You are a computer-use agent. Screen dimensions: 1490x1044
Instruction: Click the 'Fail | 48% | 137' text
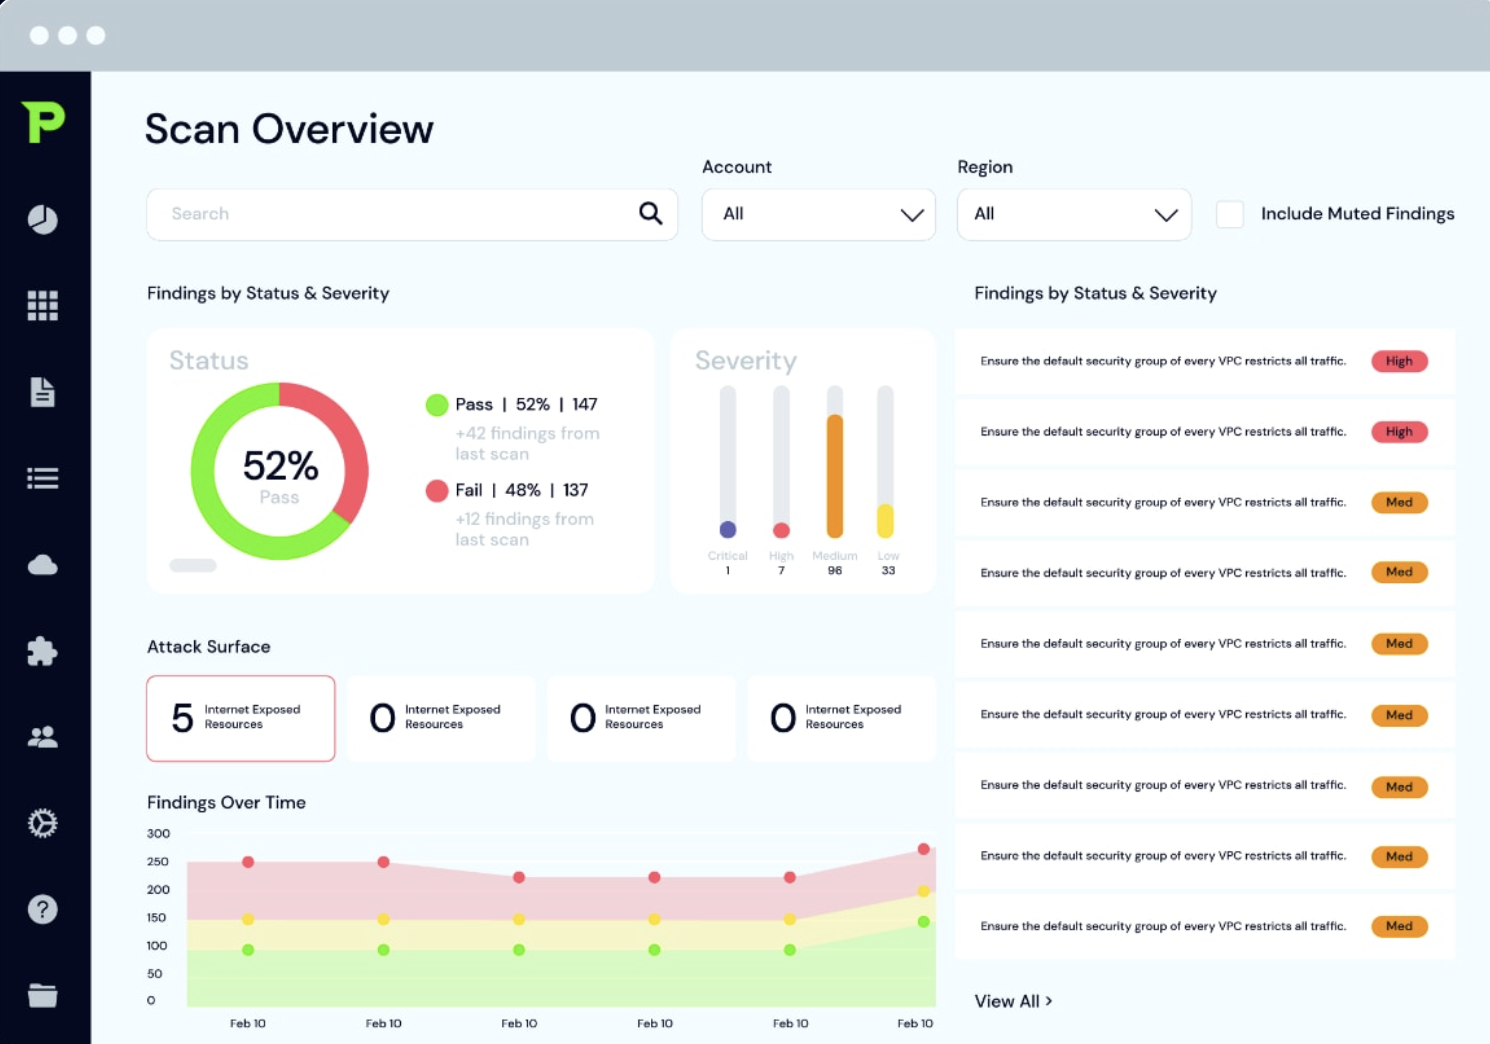(x=521, y=490)
